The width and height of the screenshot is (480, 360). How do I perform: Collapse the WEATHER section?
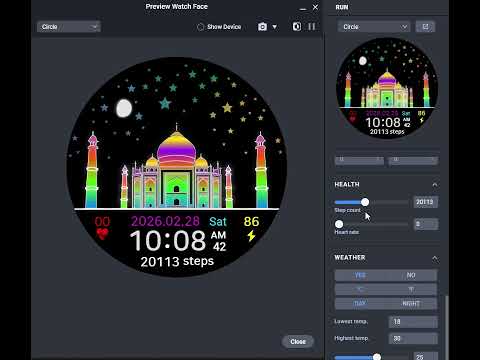point(435,258)
